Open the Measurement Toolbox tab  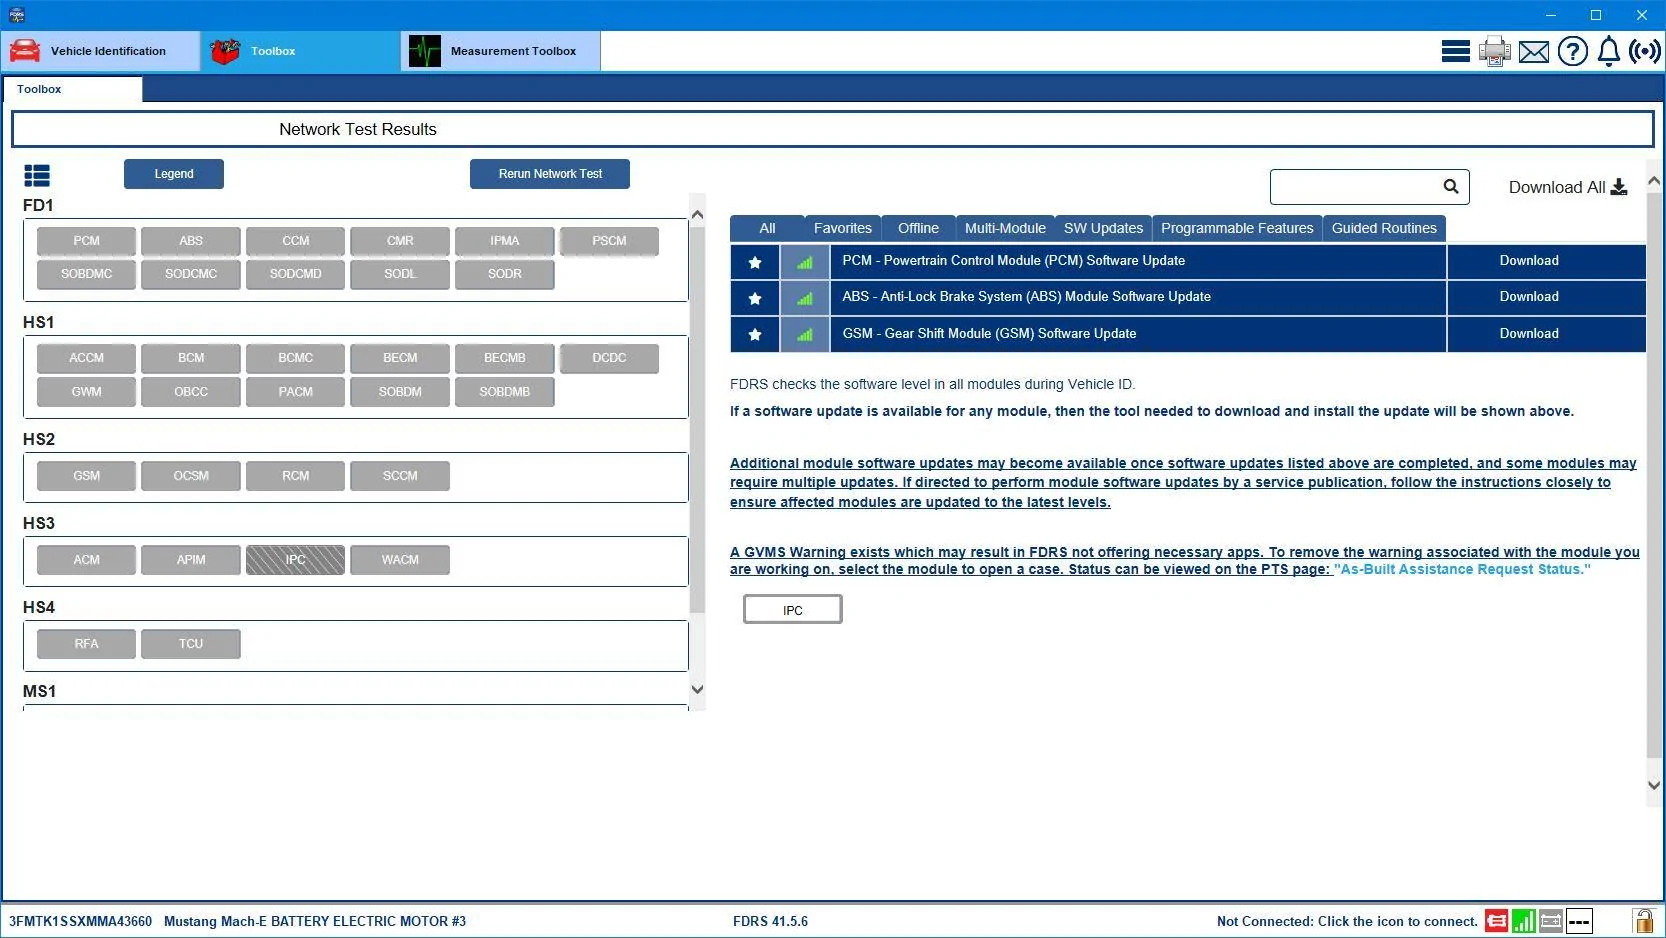coord(501,51)
